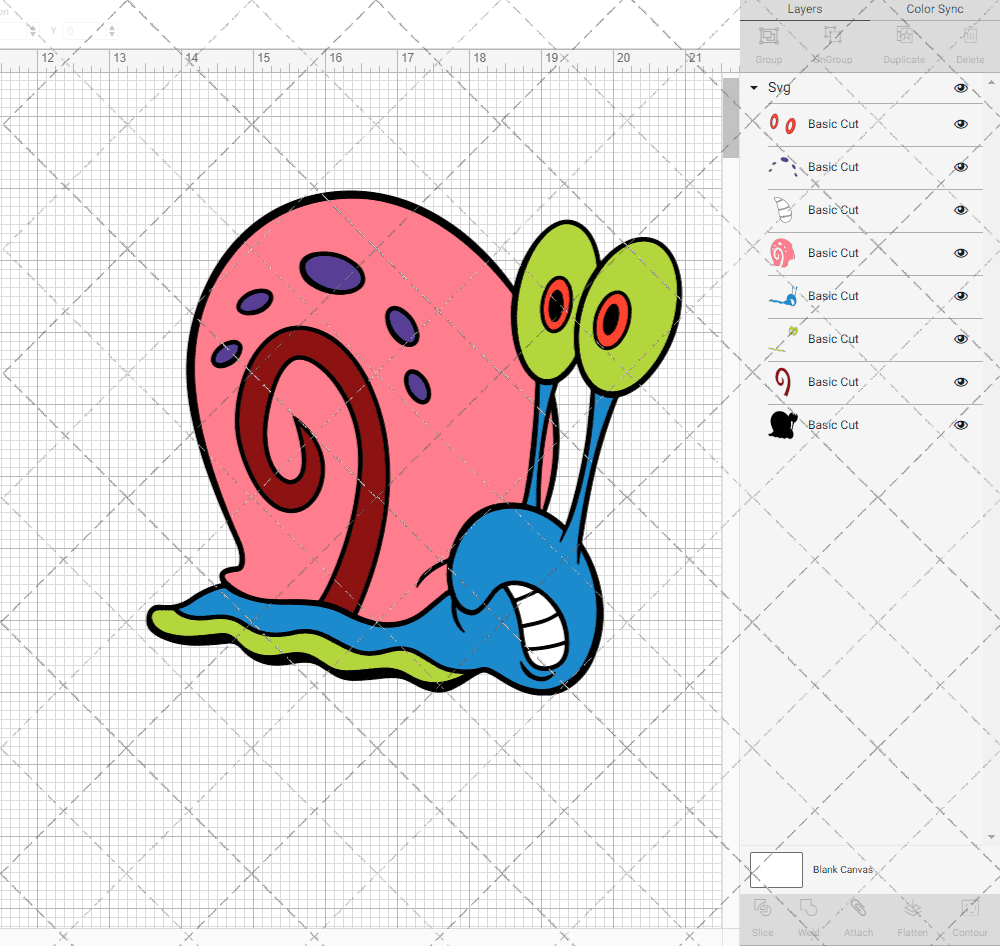Toggle visibility of the Svg group

[960, 88]
